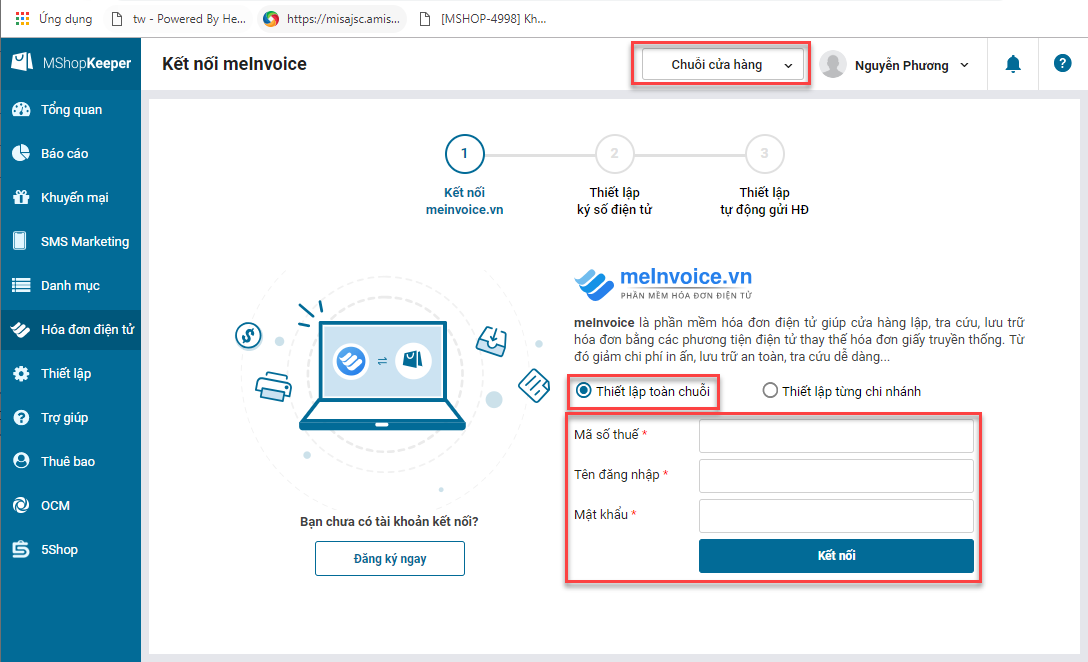
Task: Open Tổng quan menu item
Action: click(x=71, y=110)
